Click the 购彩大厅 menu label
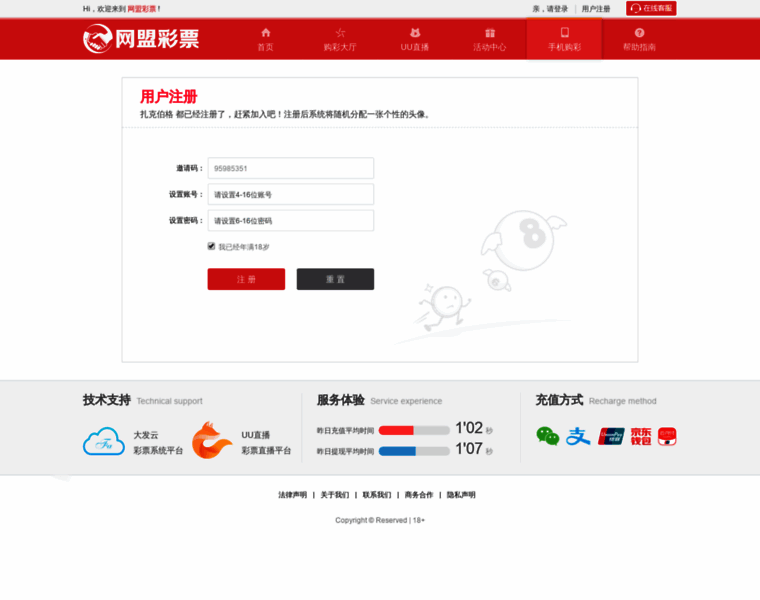The height and width of the screenshot is (600, 760). 340,47
